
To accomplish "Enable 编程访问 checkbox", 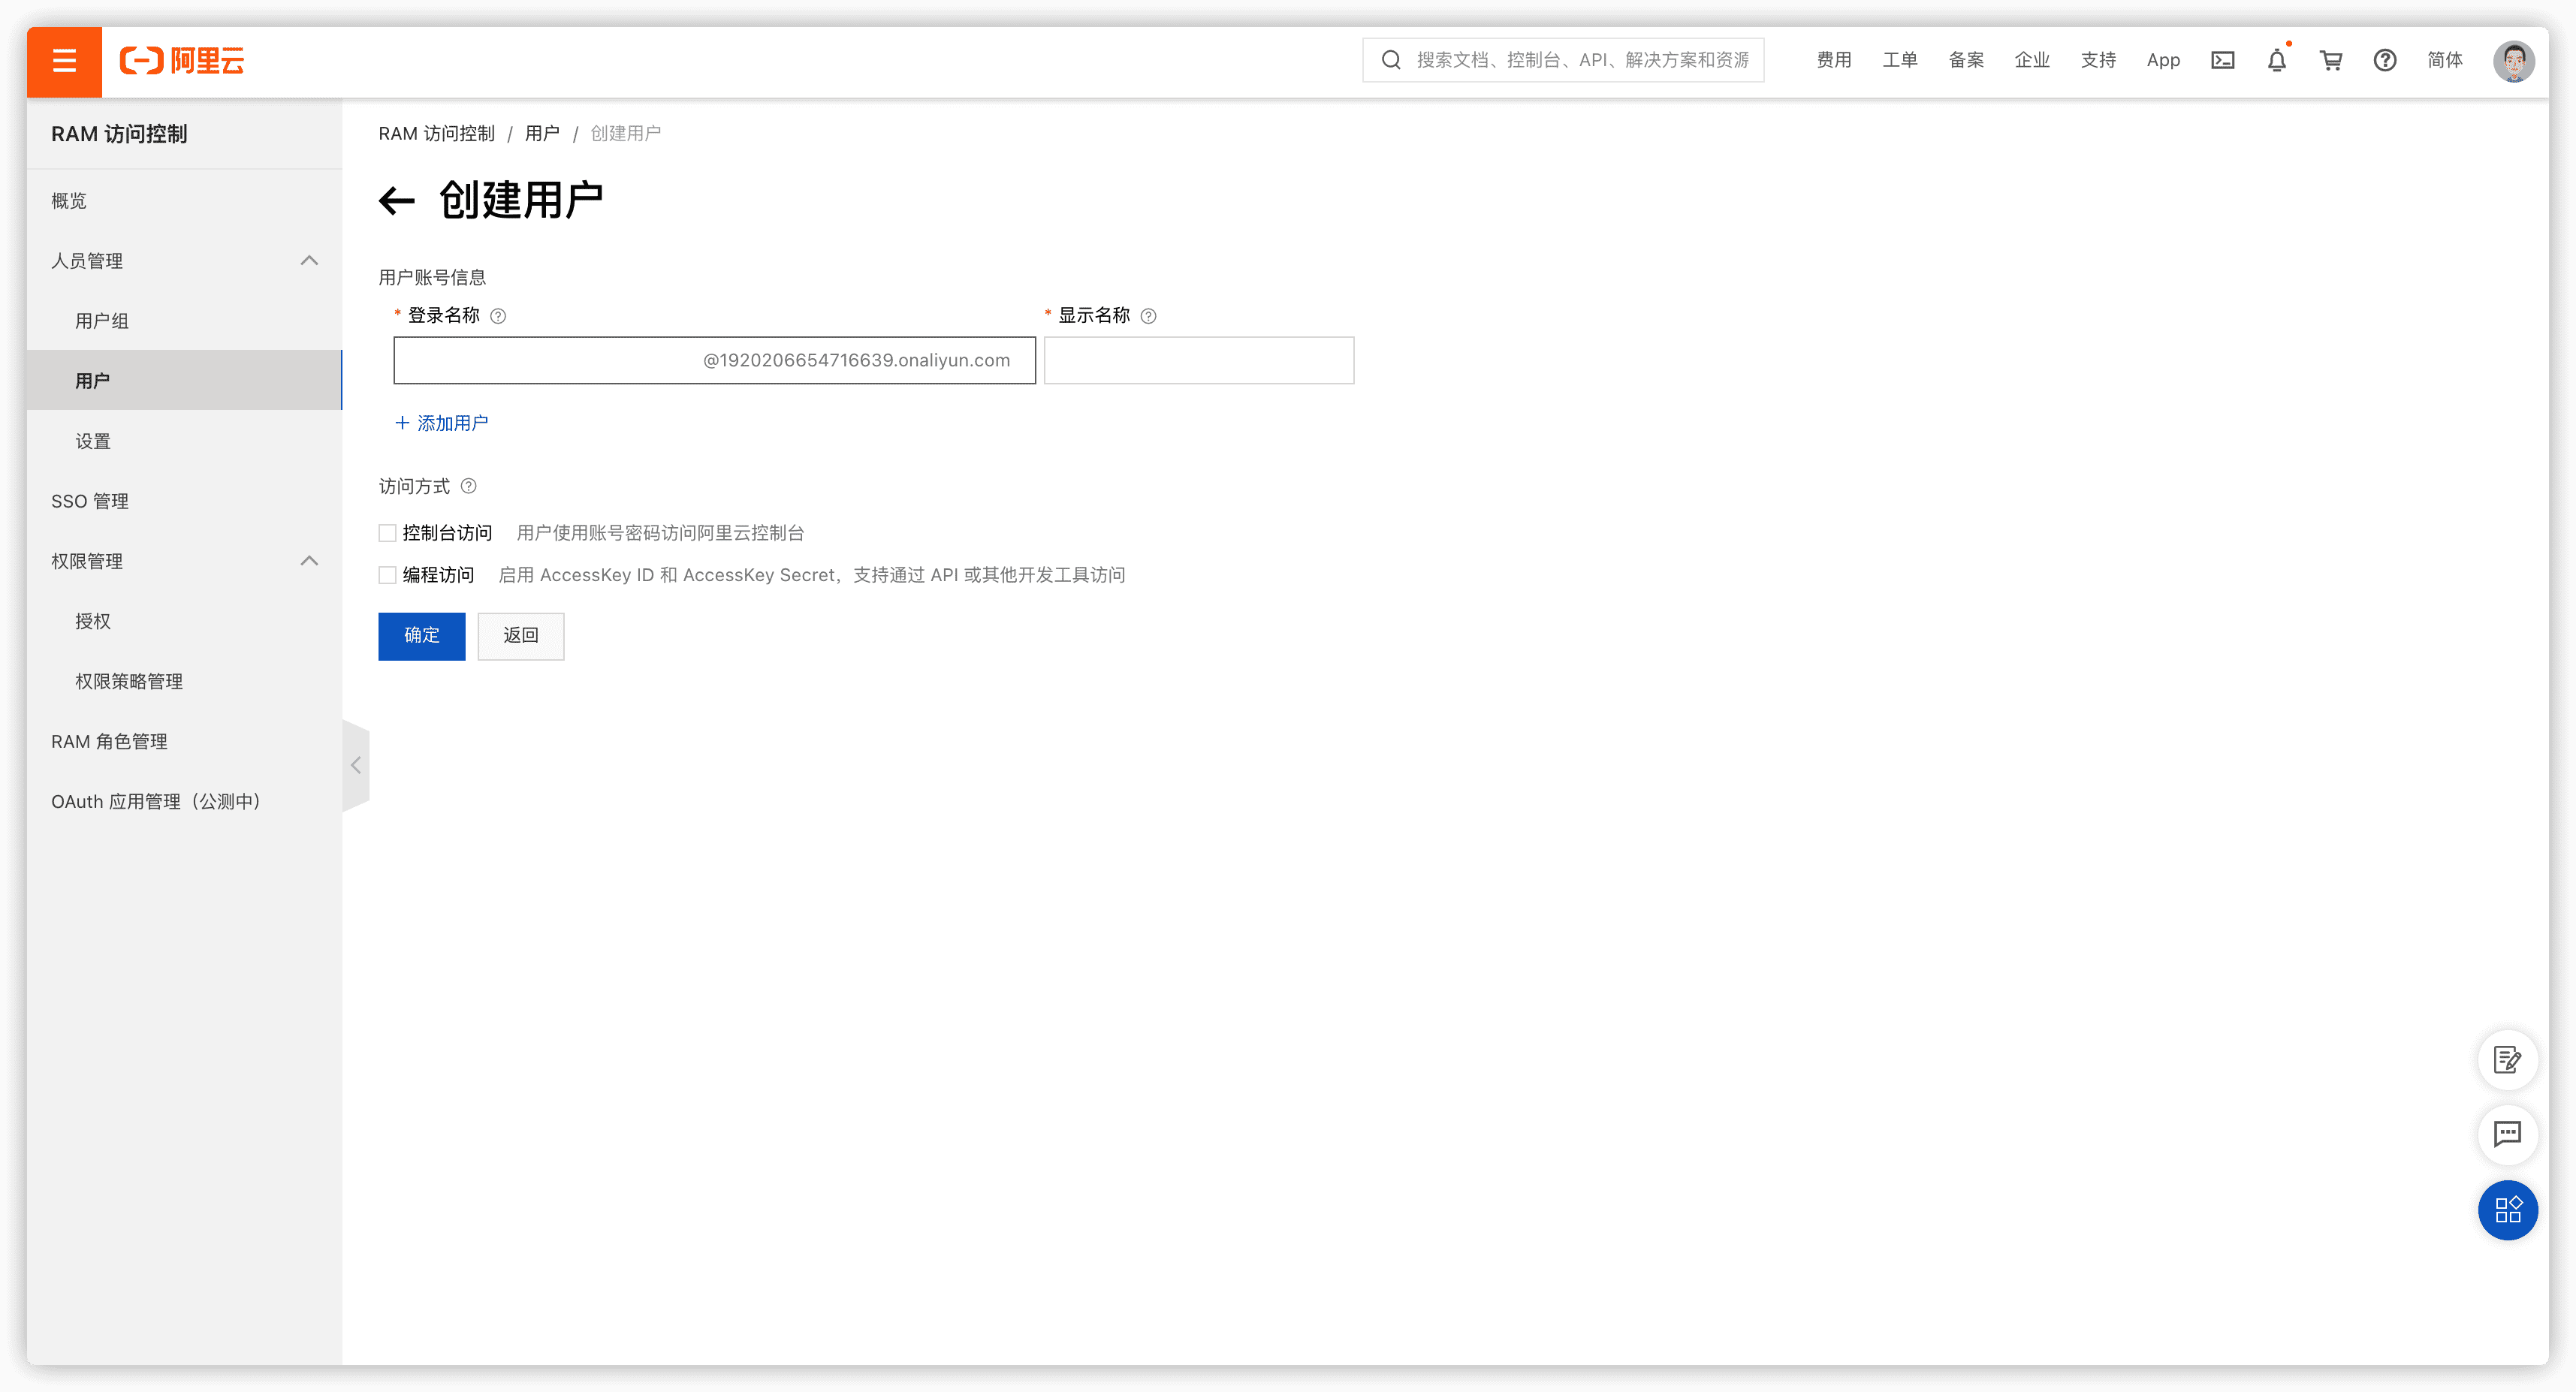I will tap(385, 574).
